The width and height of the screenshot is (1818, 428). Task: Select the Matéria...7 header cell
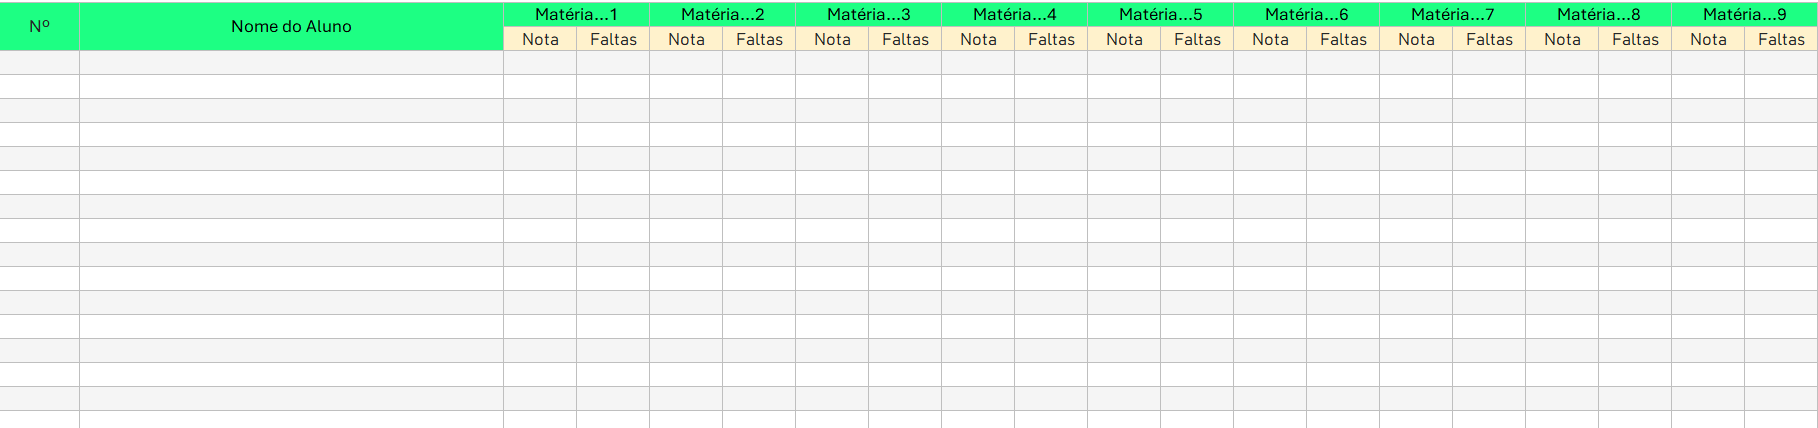tap(1452, 14)
